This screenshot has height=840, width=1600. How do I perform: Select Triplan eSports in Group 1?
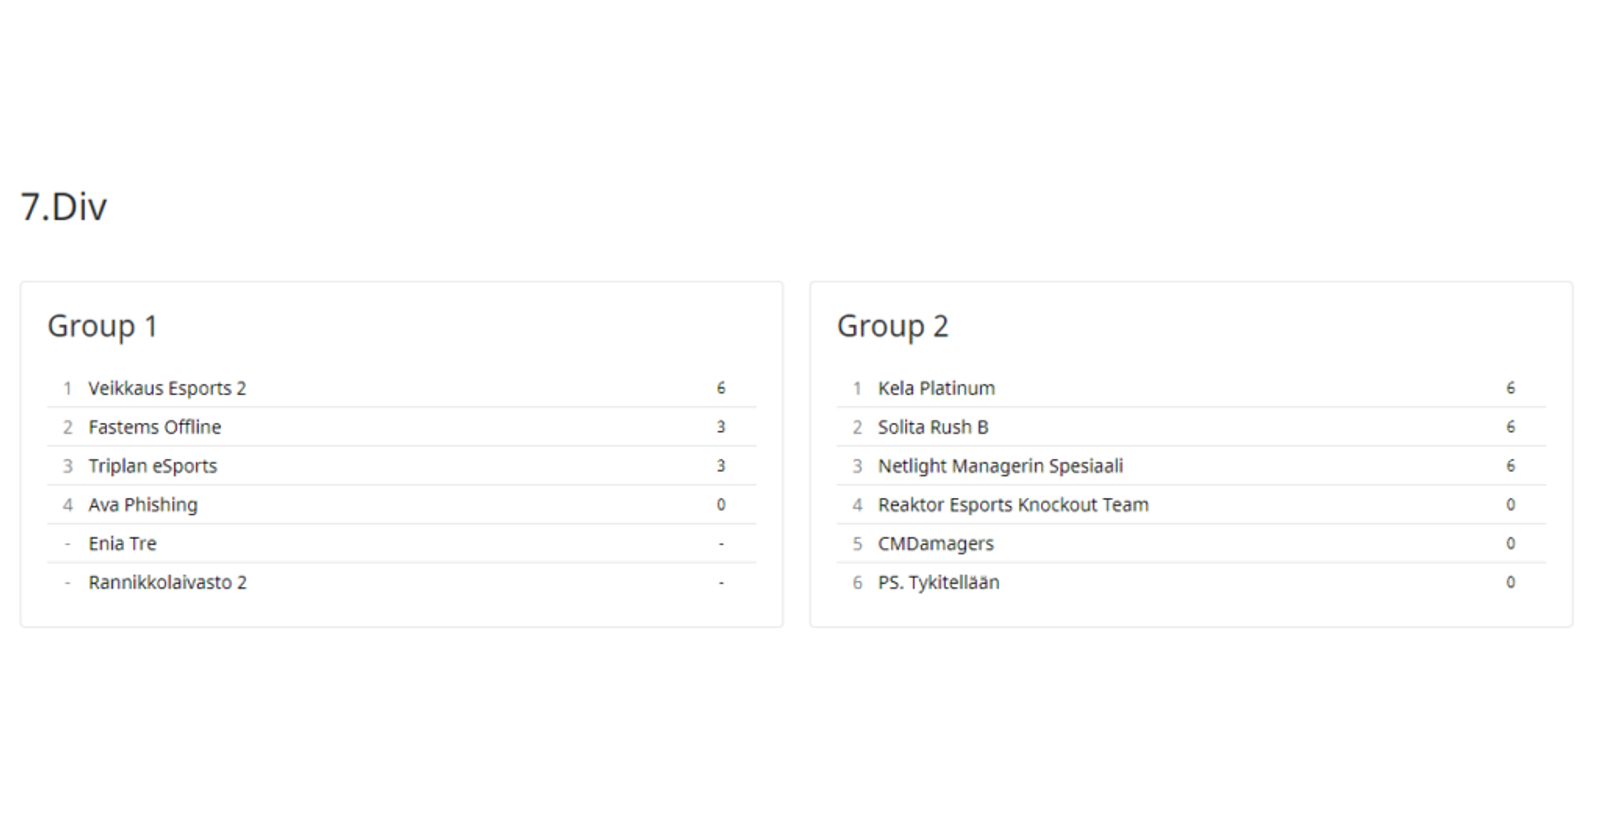click(152, 466)
